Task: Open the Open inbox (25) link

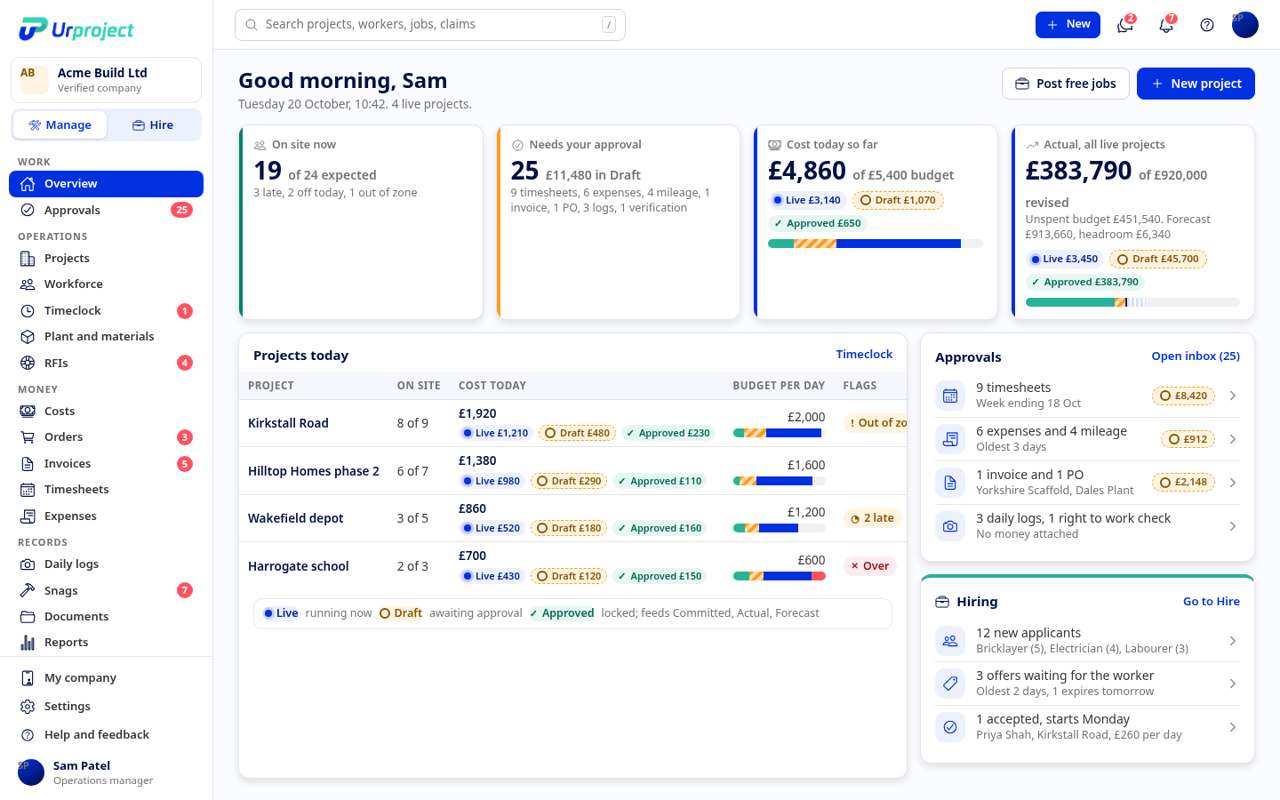Action: point(1195,356)
